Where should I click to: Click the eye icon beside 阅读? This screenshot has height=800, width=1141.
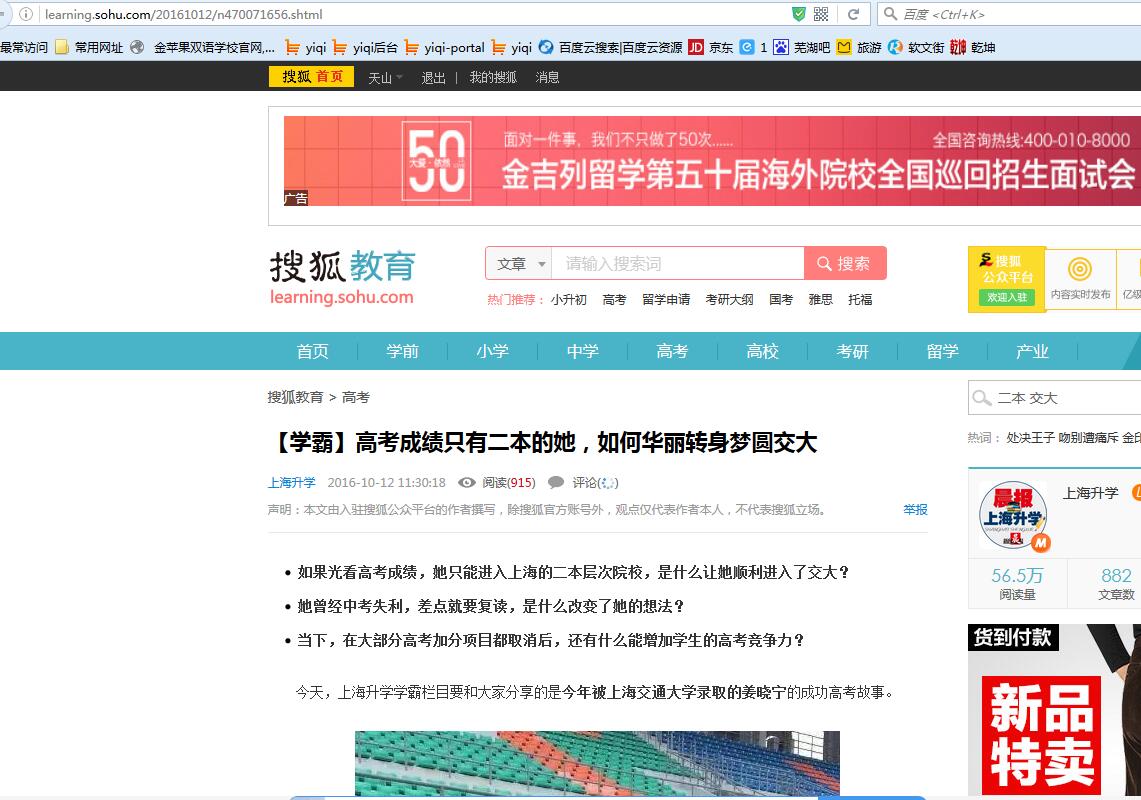466,482
